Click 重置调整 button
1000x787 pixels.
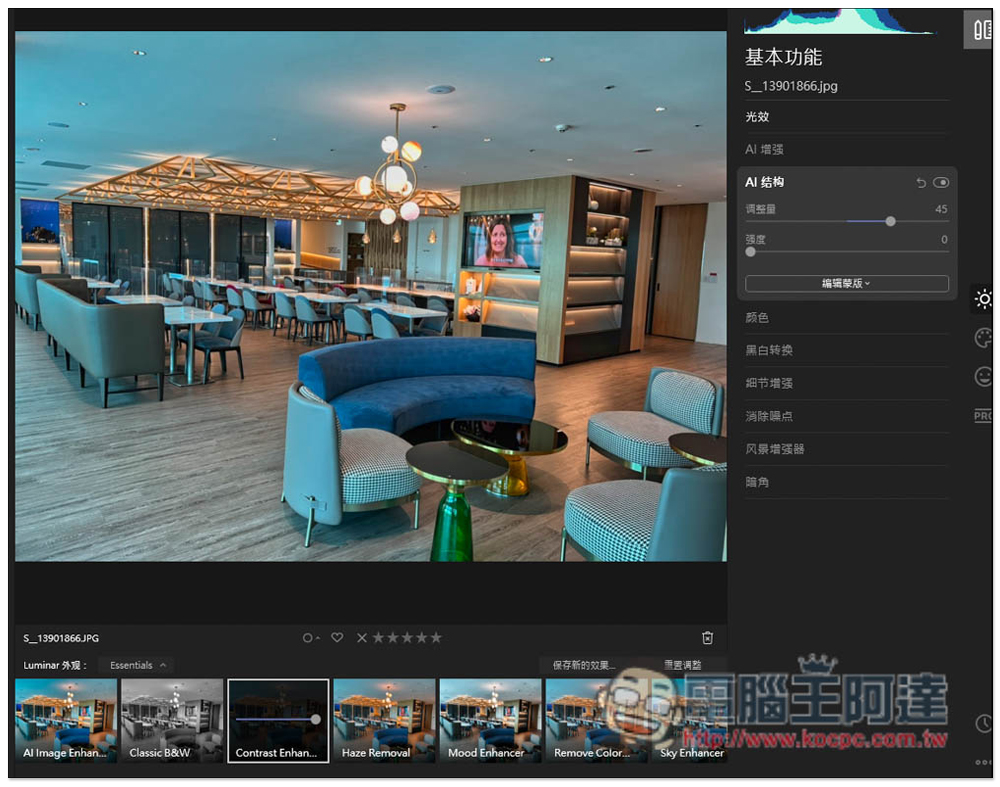tap(682, 665)
